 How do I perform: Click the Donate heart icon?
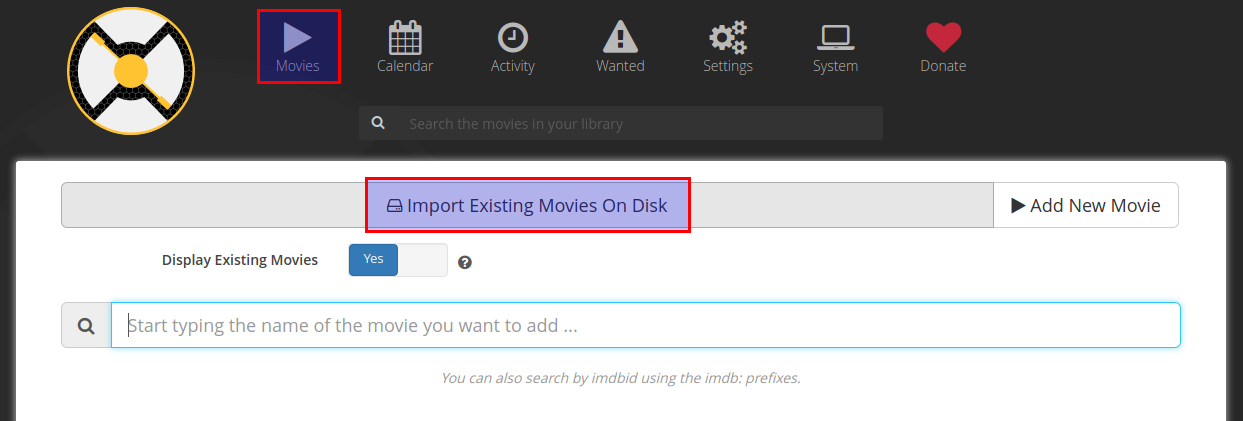[943, 38]
